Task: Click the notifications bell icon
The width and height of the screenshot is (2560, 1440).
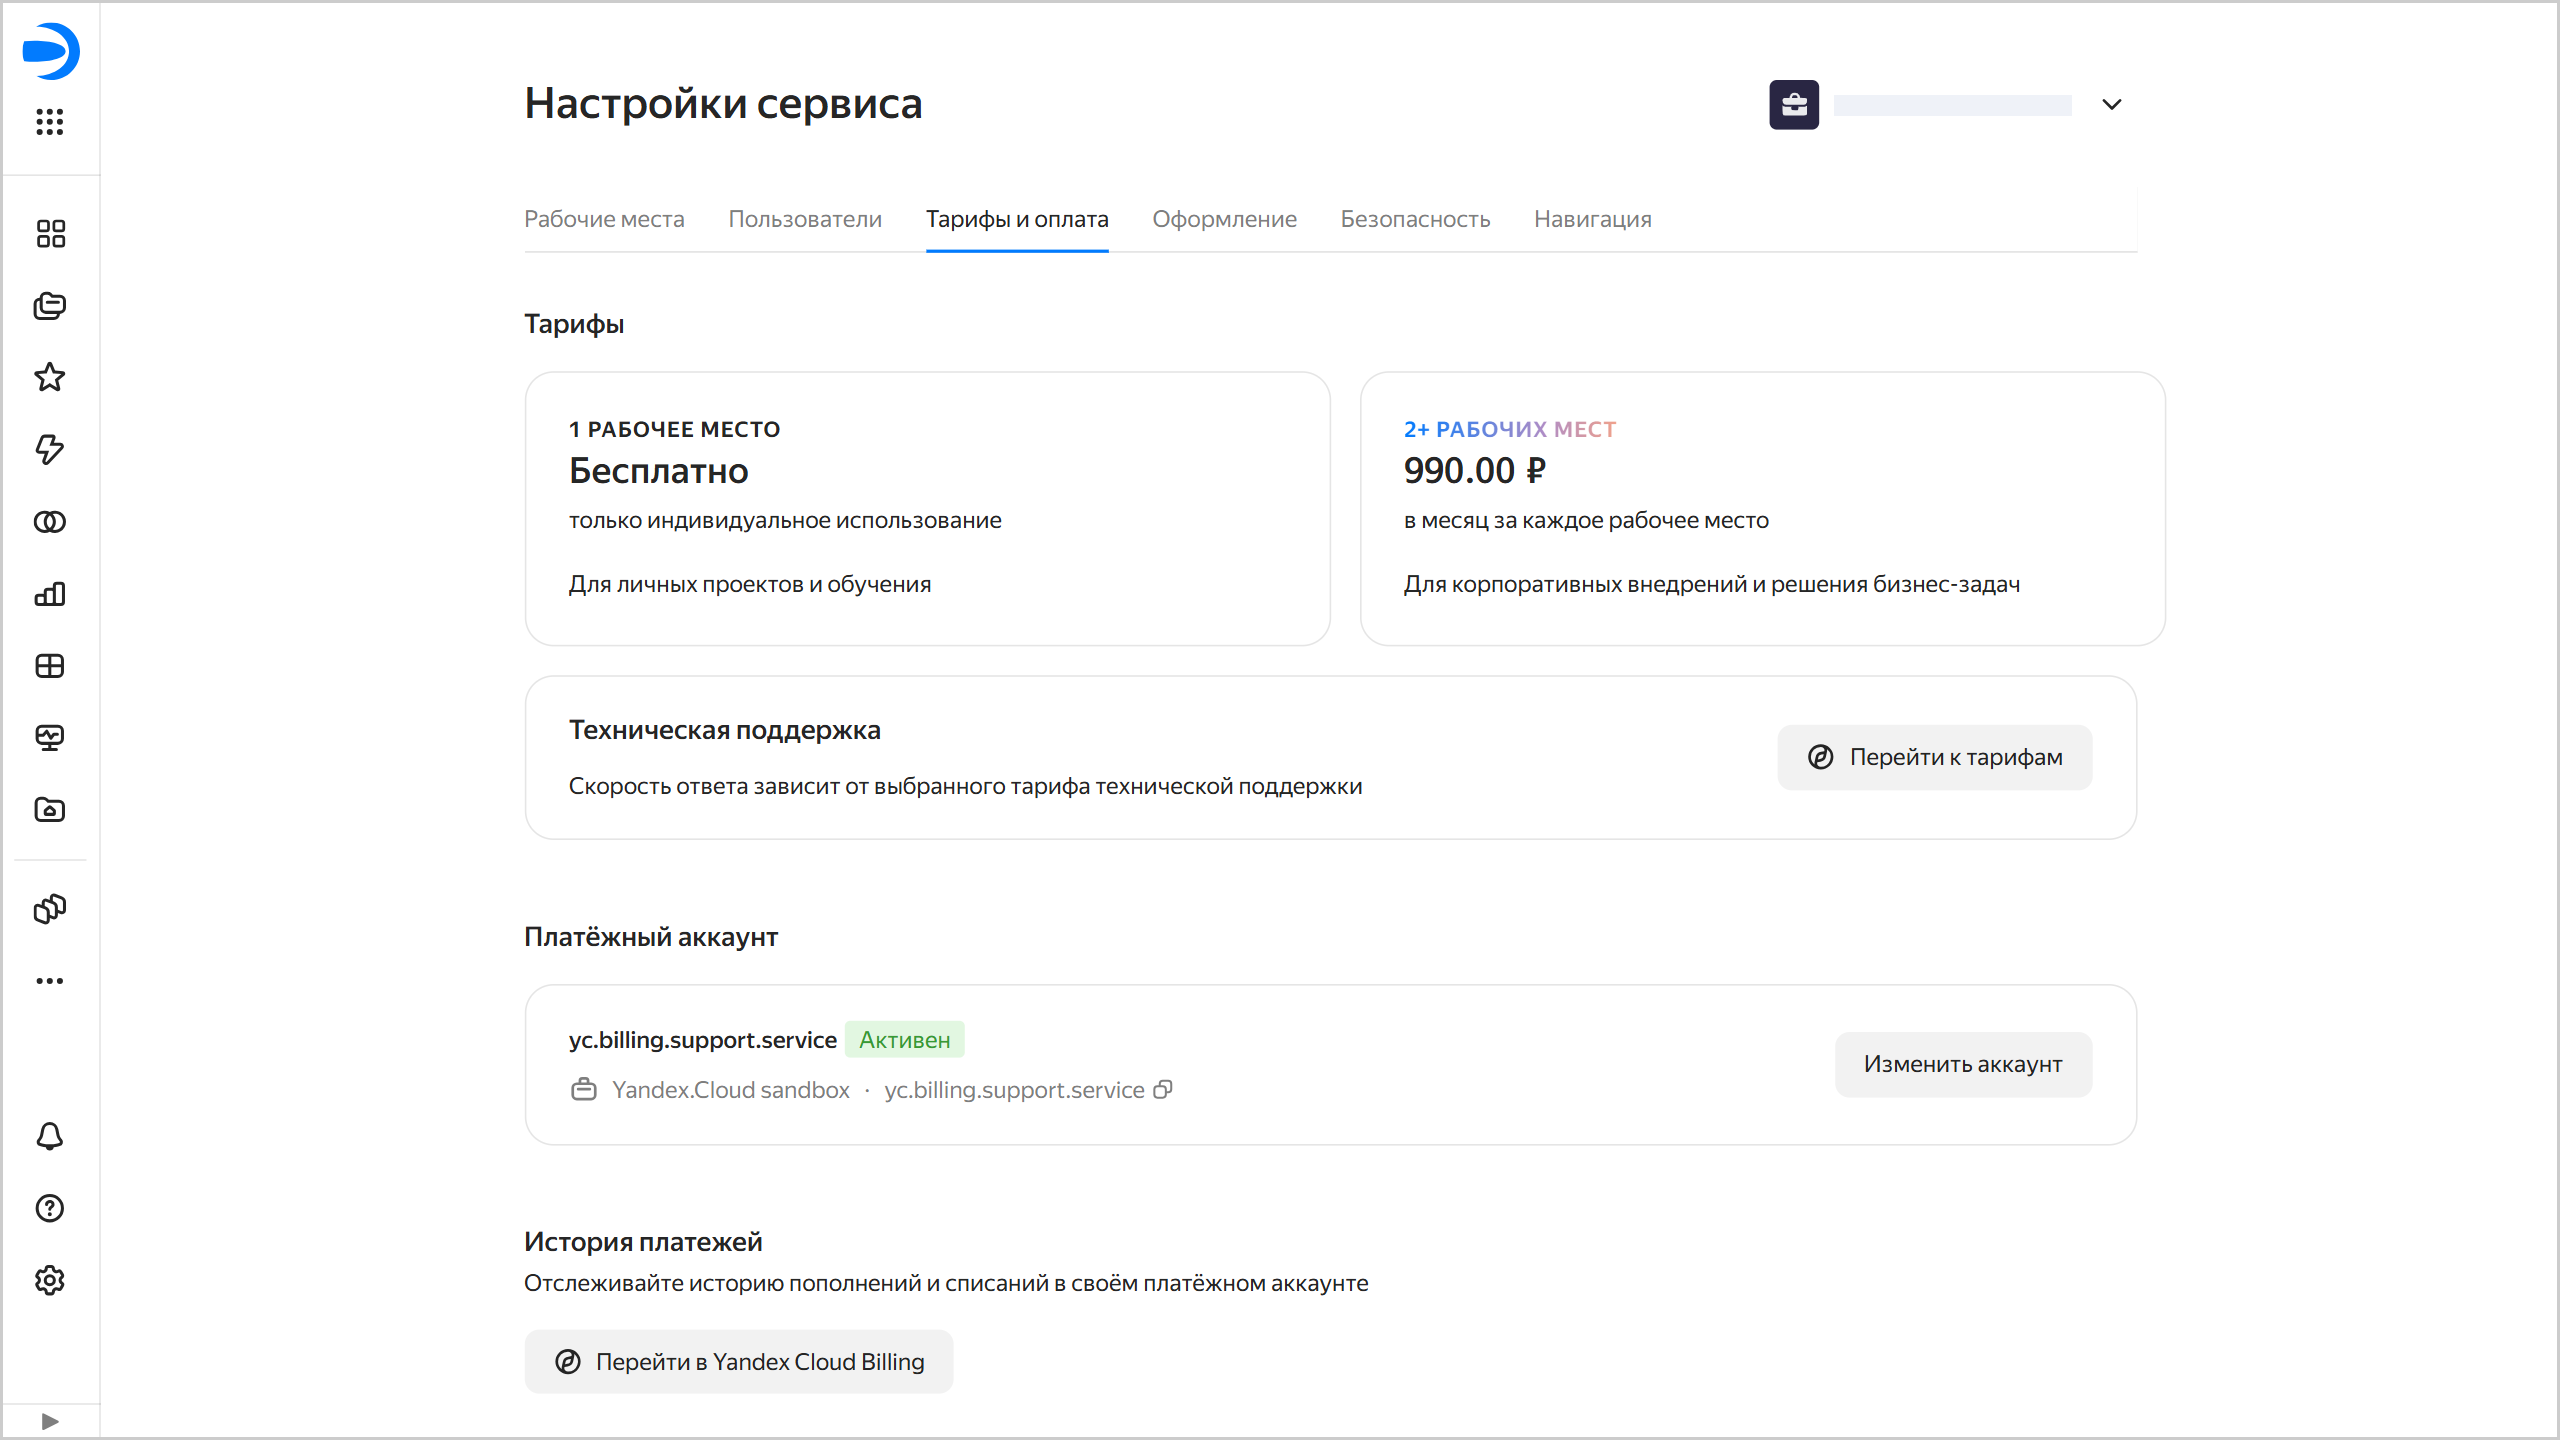Action: click(x=50, y=1136)
